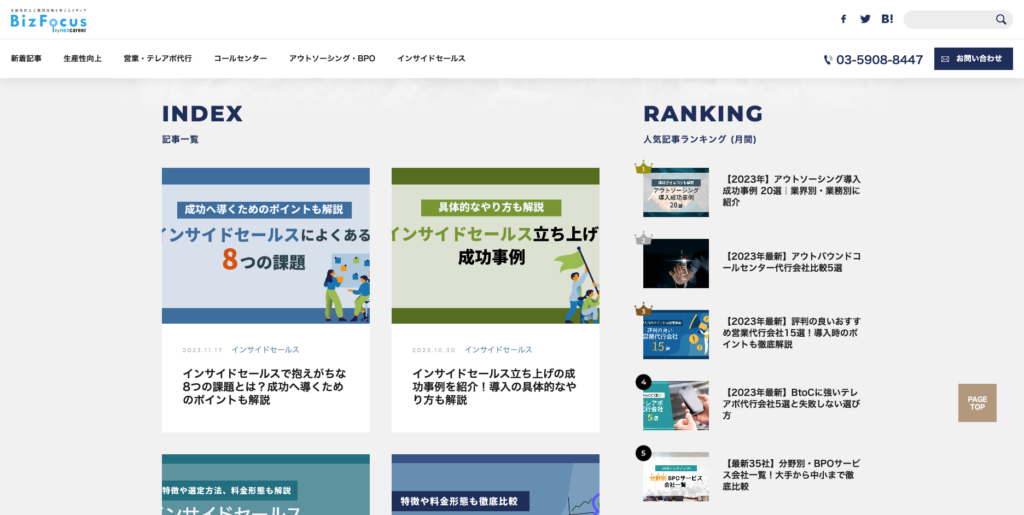Click the search magnifier icon
Screen dimensions: 1024x515
(x=1000, y=19)
